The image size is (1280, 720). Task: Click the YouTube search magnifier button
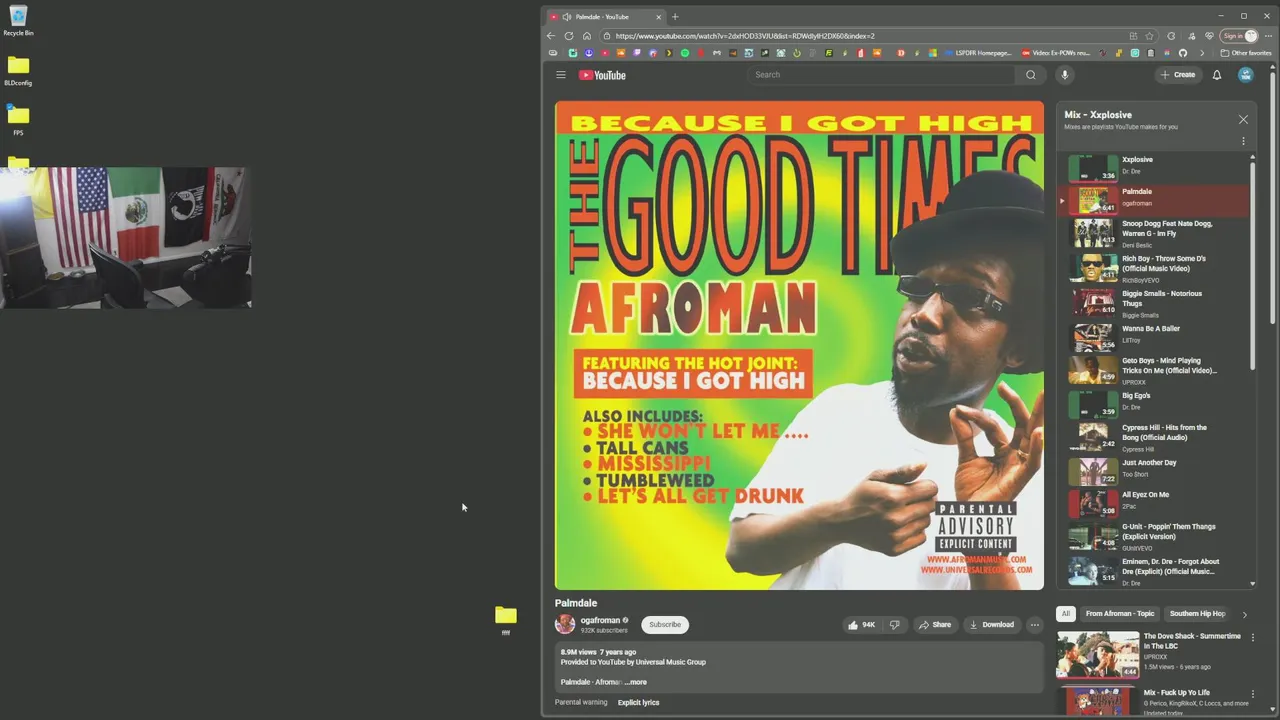pos(1031,75)
